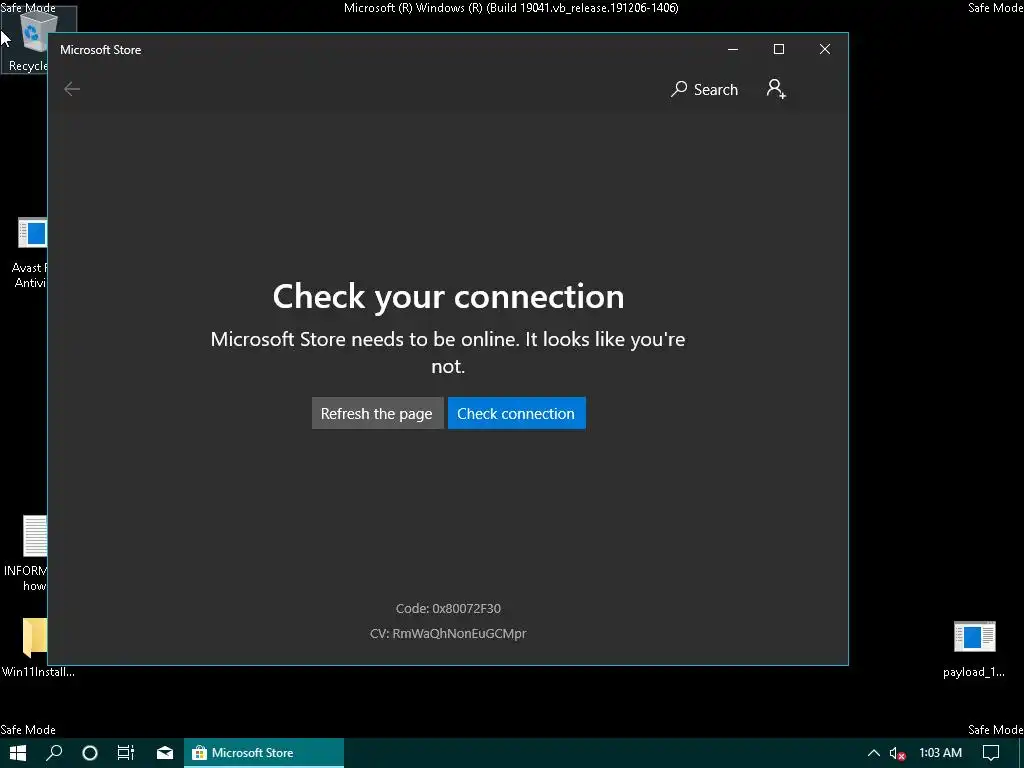This screenshot has width=1024, height=768.
Task: Minimize the Microsoft Store window
Action: pyautogui.click(x=733, y=50)
